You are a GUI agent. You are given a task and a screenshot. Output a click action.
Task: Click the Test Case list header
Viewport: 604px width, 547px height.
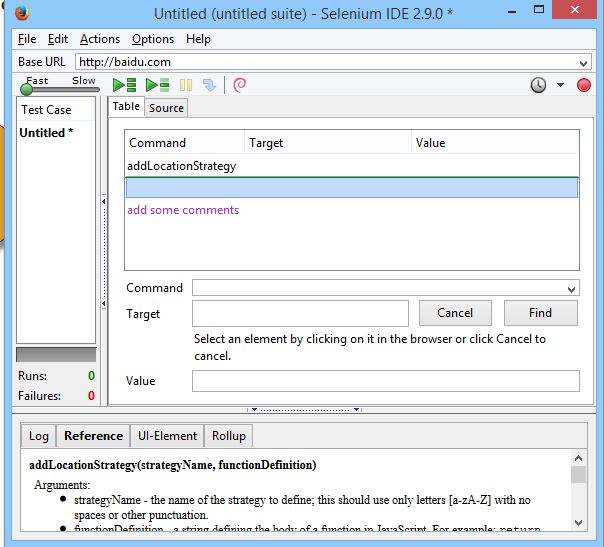56,110
